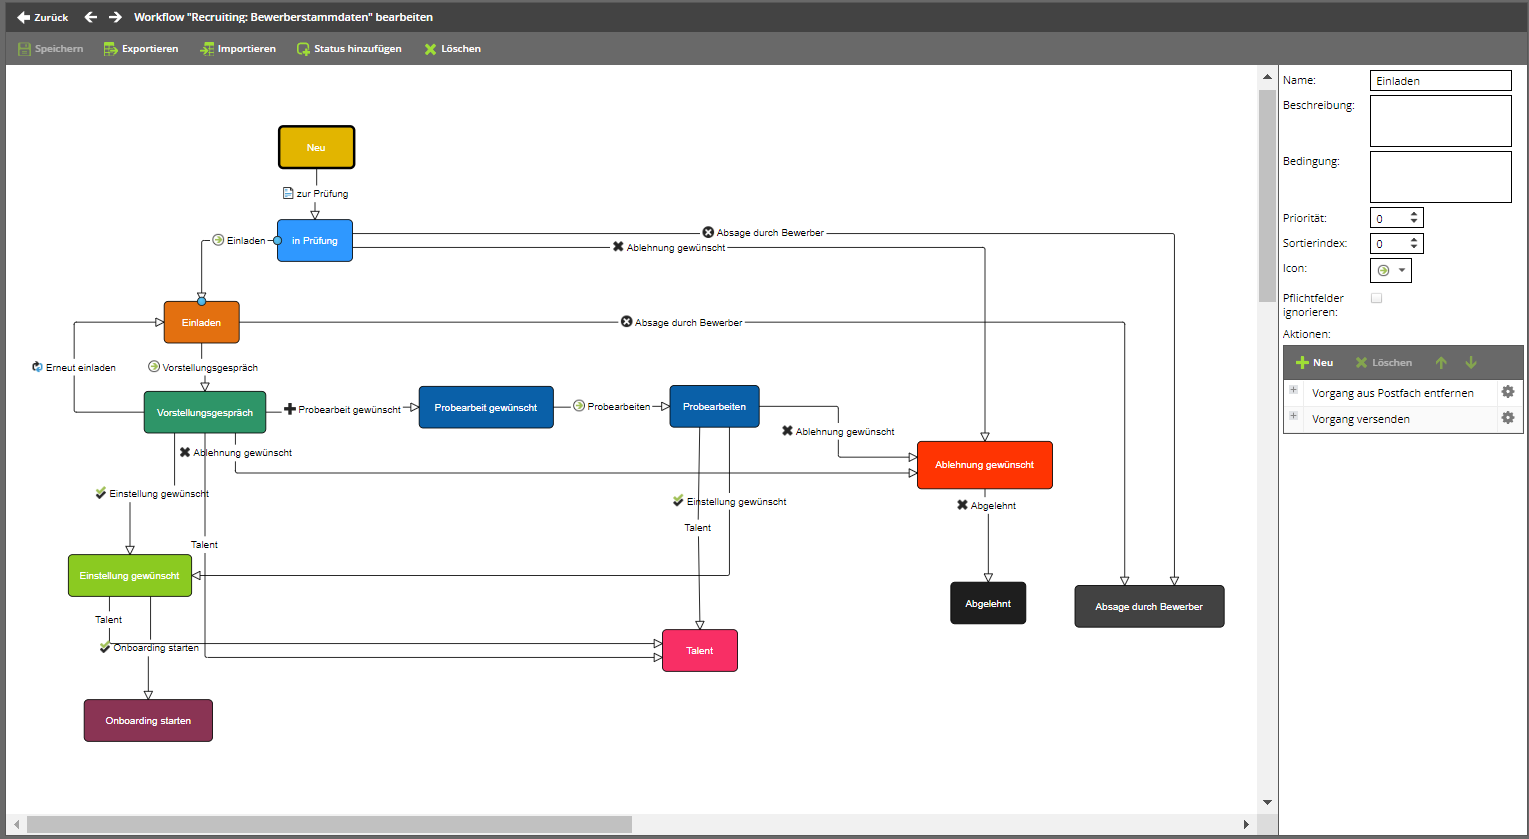This screenshot has width=1529, height=839.
Task: Click X icon of 'Ablehnung gewünscht' near Probearbeiten
Action: point(787,431)
